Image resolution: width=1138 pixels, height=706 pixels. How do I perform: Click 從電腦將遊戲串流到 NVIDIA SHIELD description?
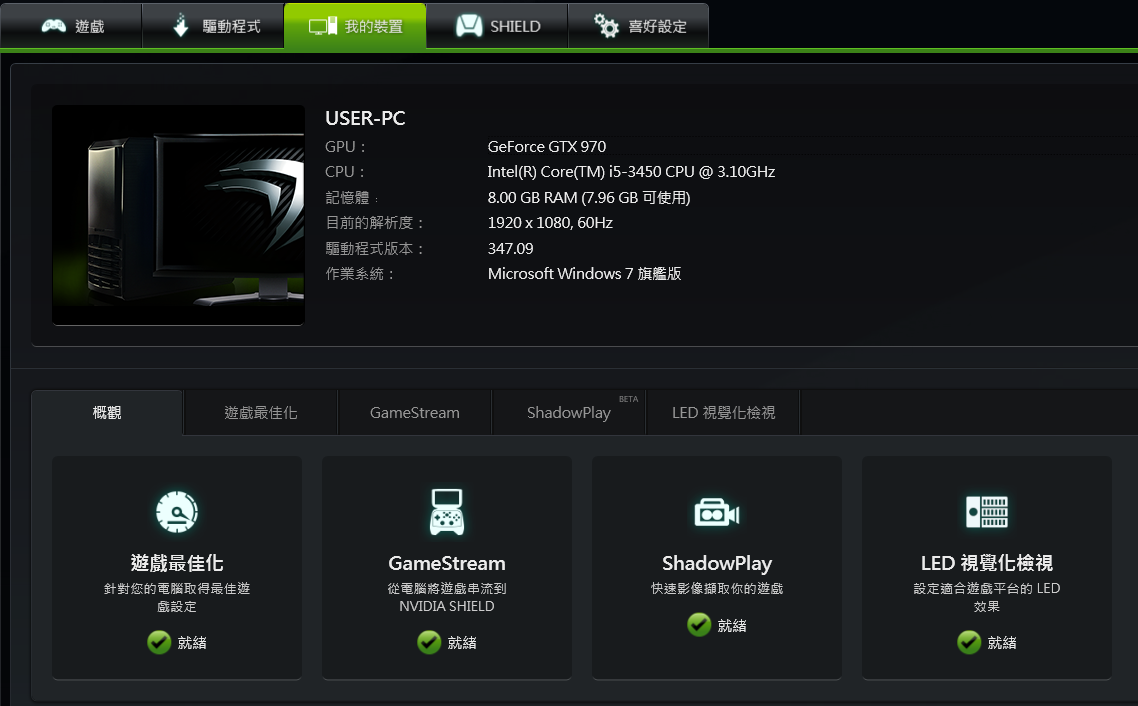pos(447,597)
